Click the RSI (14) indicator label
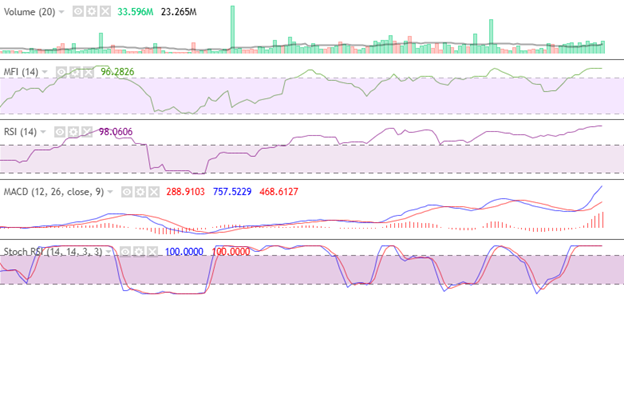Viewport: 624px width, 398px height. pyautogui.click(x=20, y=132)
